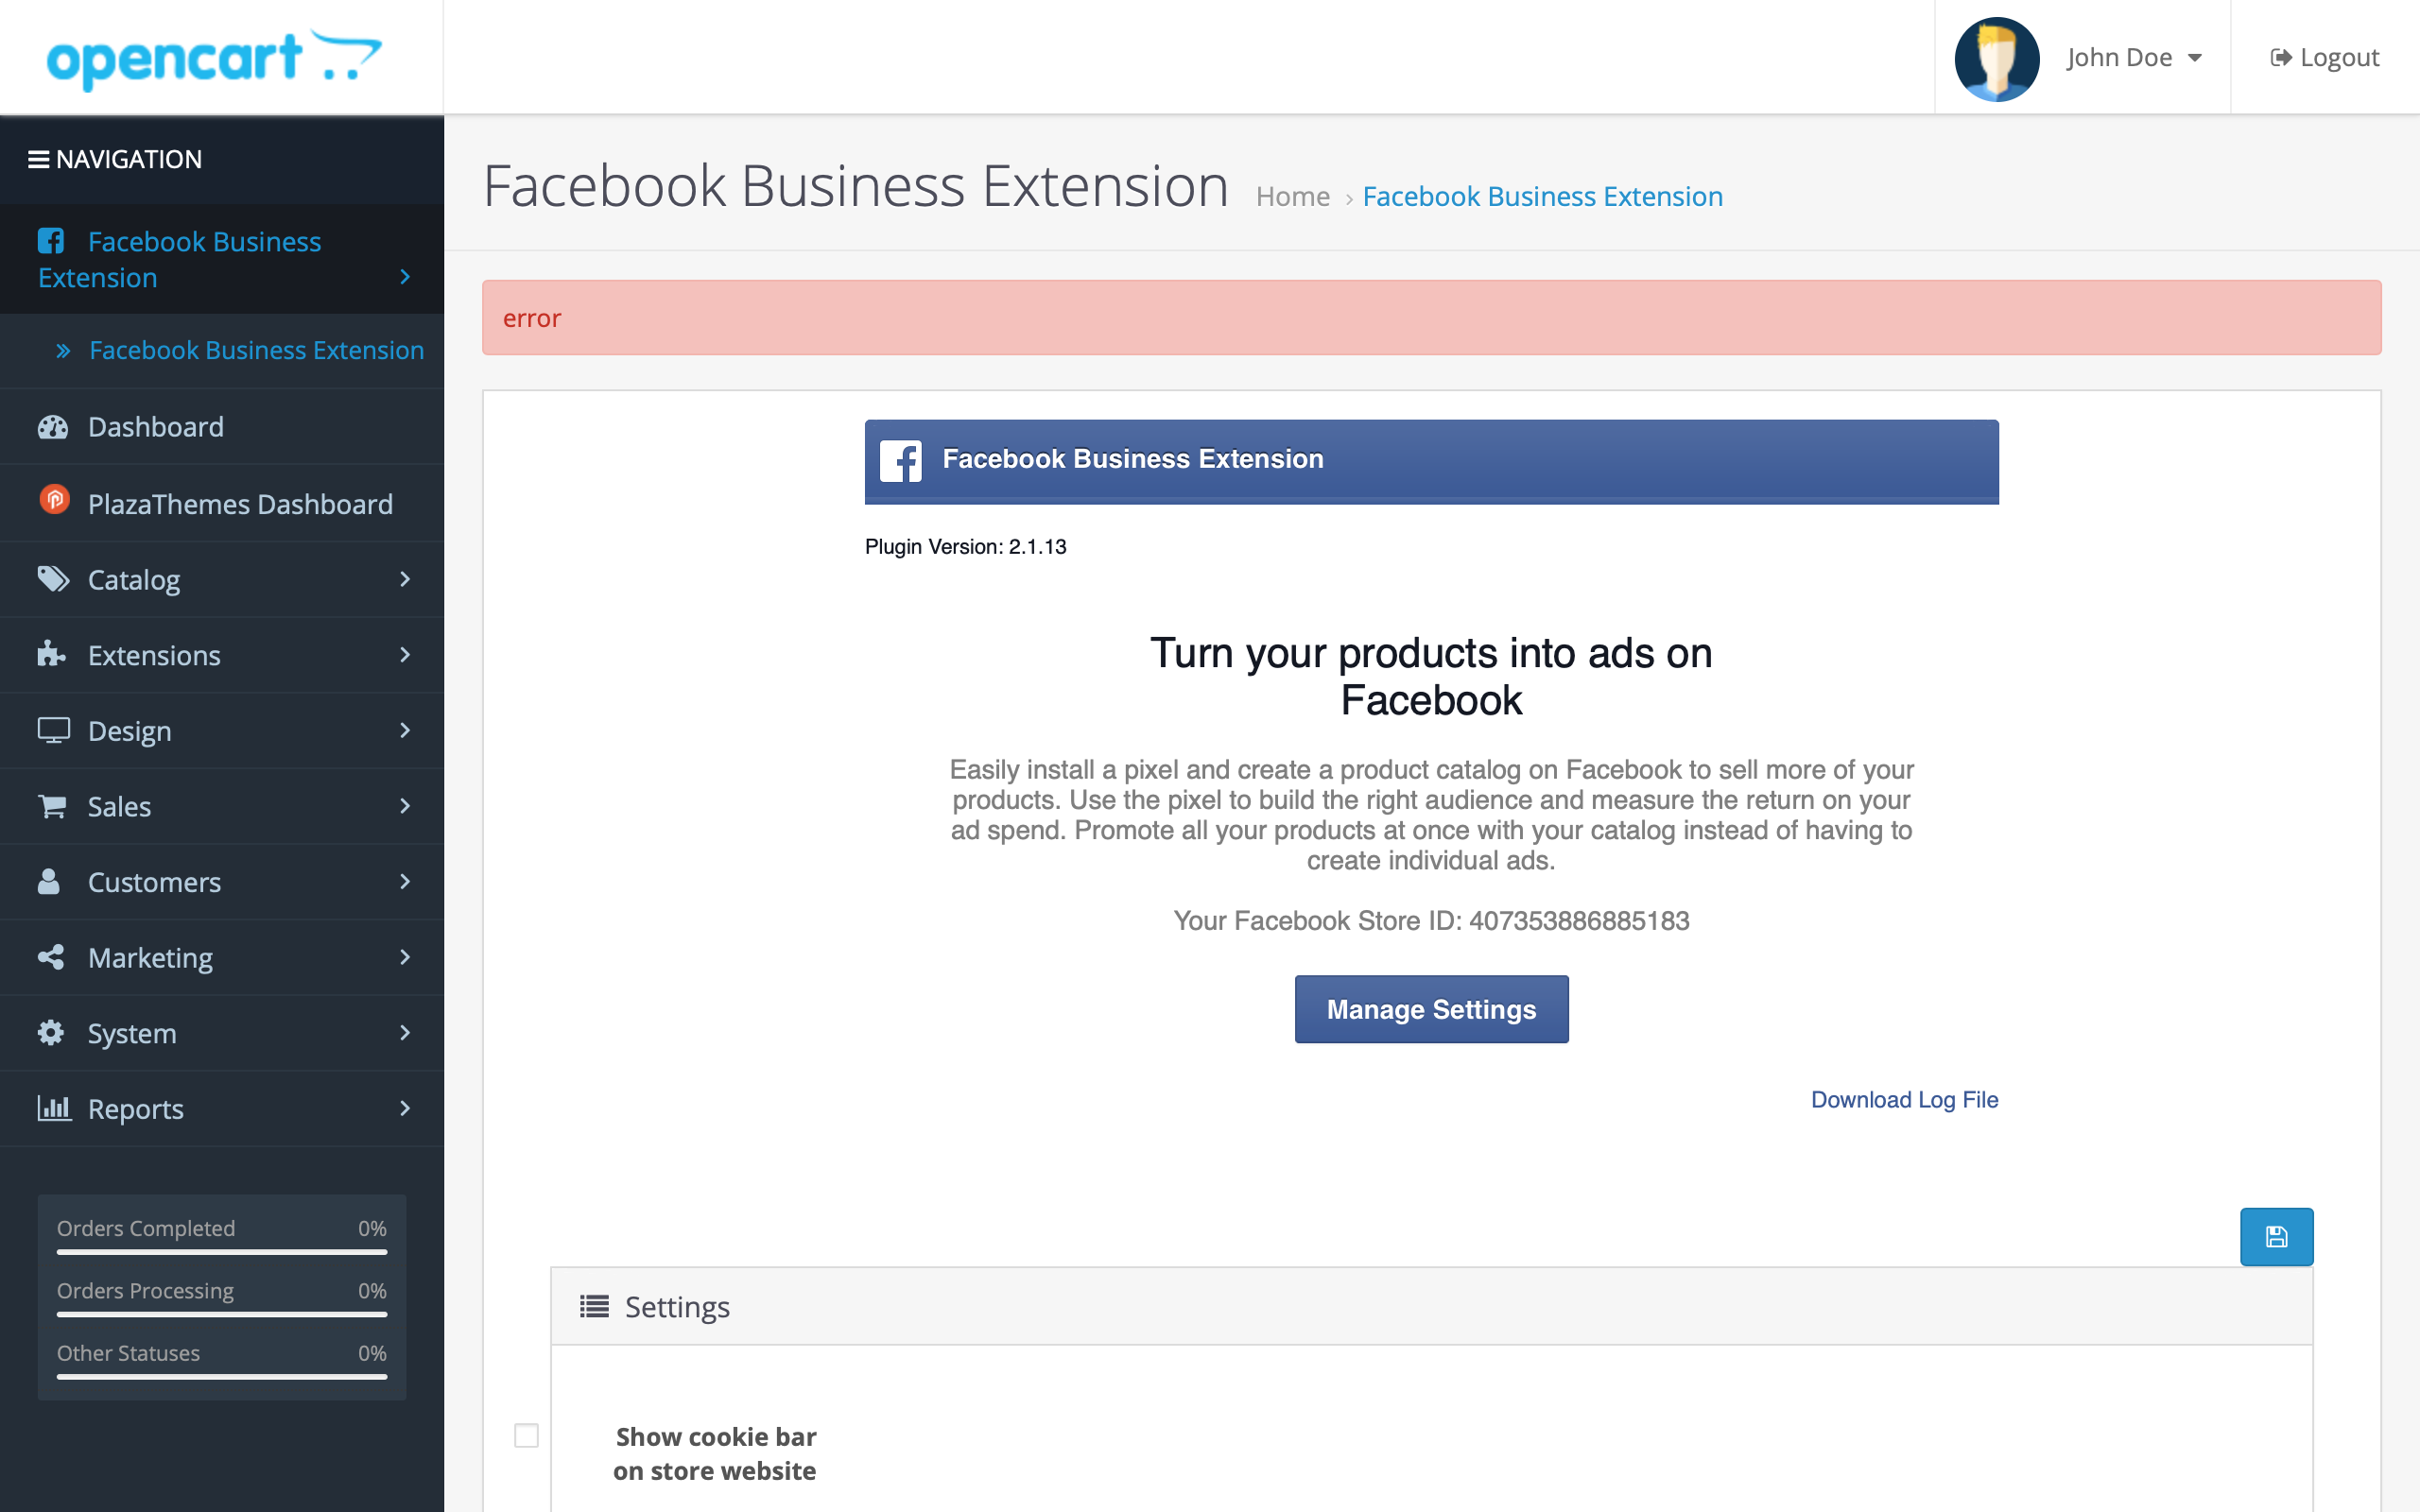
Task: Collapse the Navigation menu
Action: tap(116, 159)
